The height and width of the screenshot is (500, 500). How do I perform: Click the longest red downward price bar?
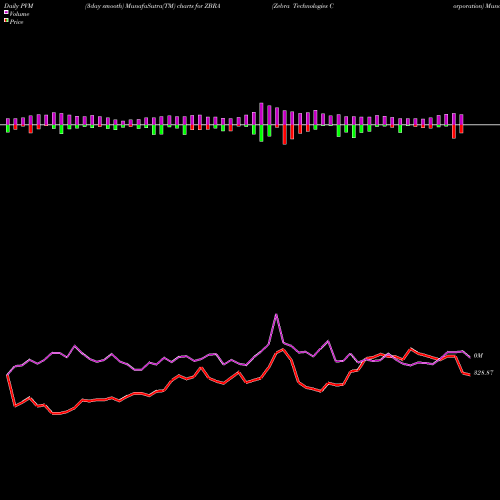click(x=285, y=135)
